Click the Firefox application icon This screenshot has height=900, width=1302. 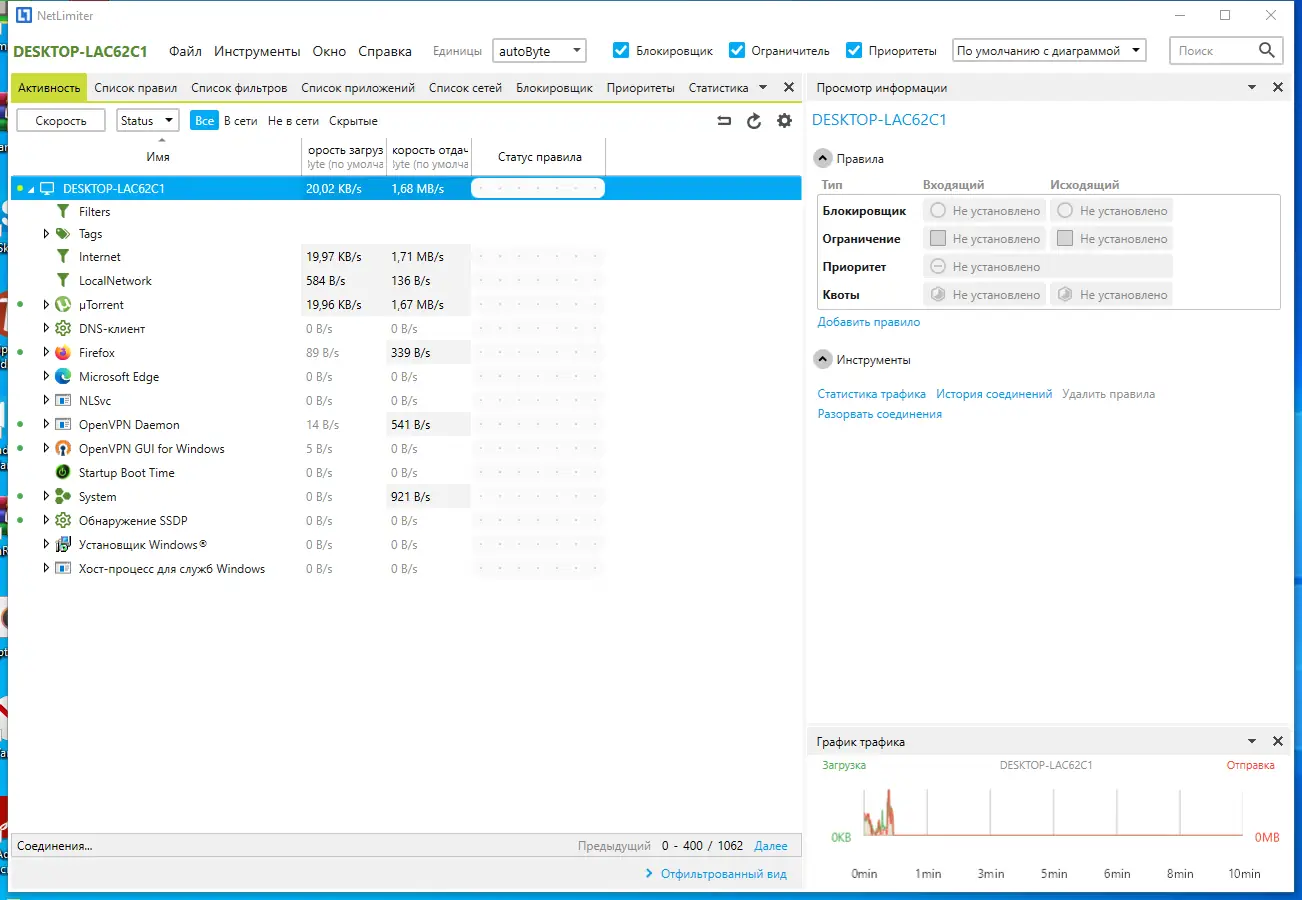coord(61,352)
